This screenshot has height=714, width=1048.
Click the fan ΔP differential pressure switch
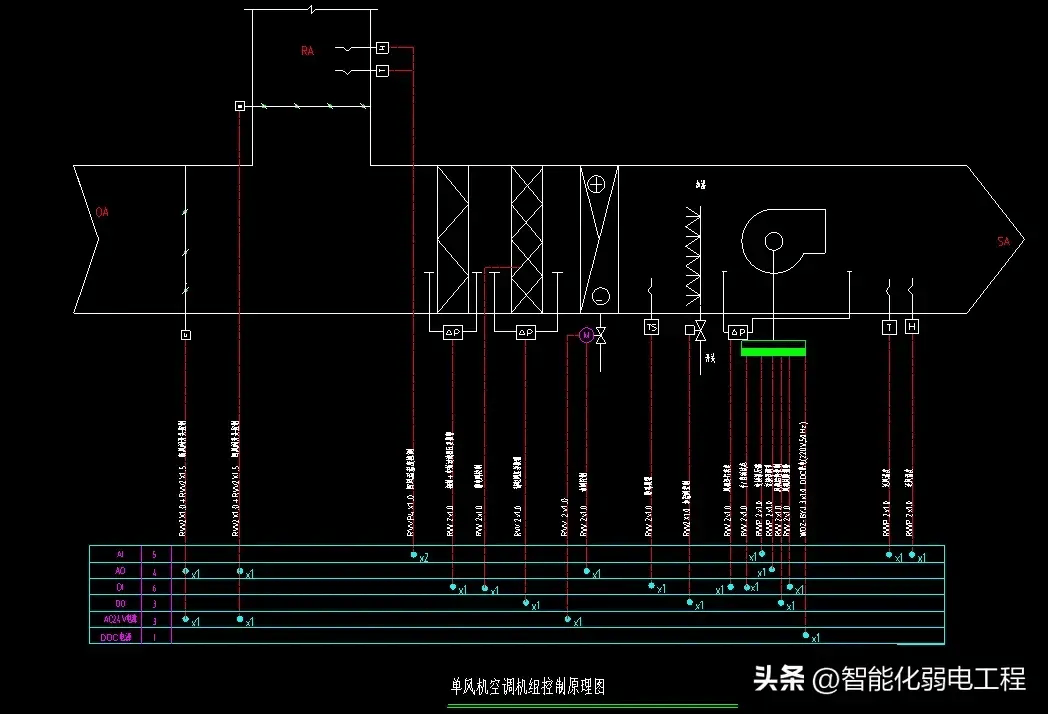click(x=738, y=332)
